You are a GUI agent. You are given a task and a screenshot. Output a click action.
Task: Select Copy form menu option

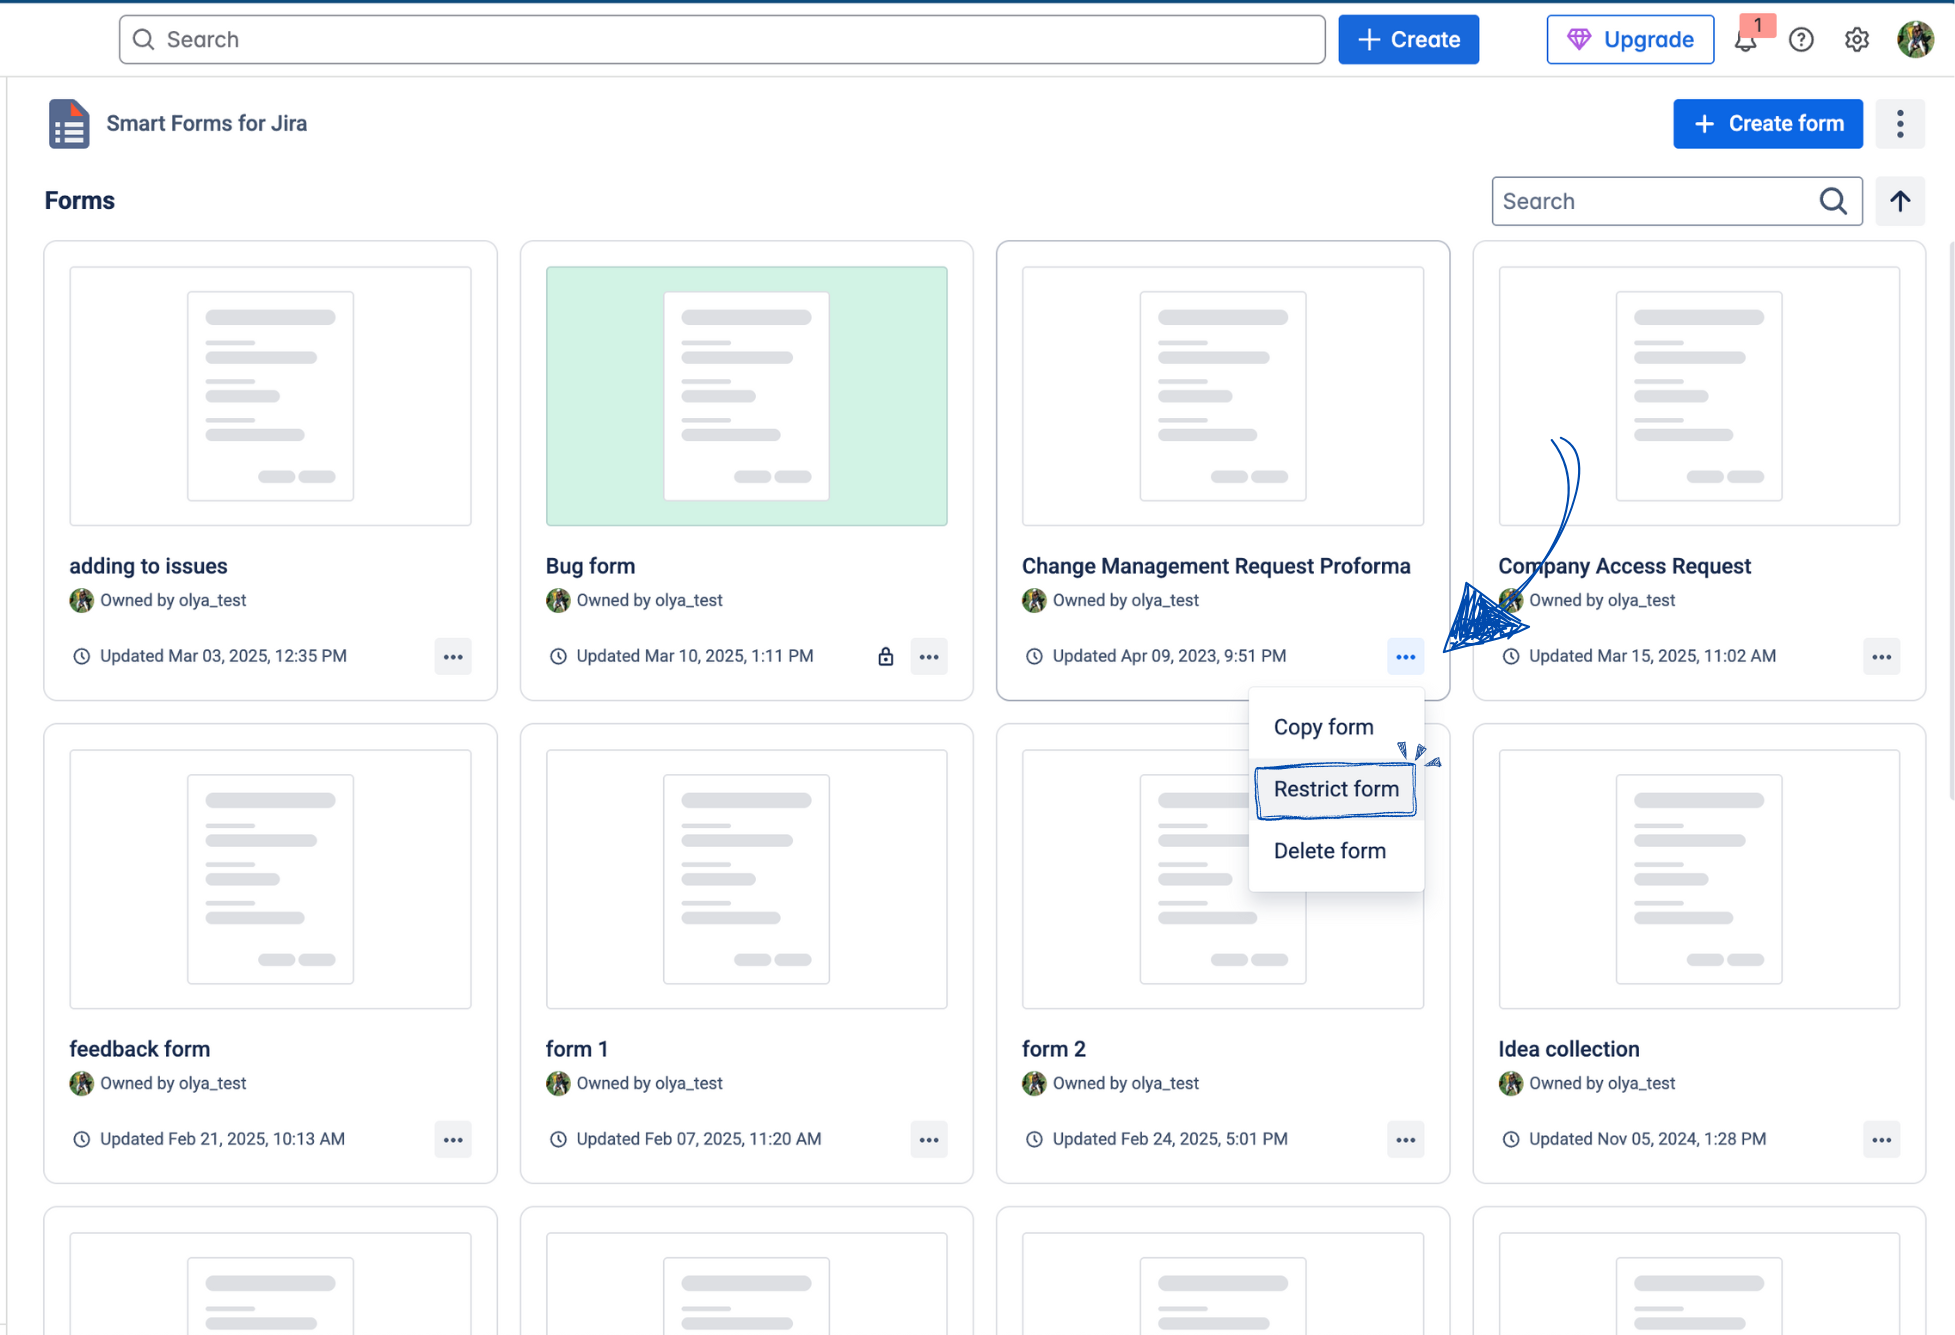pyautogui.click(x=1323, y=727)
